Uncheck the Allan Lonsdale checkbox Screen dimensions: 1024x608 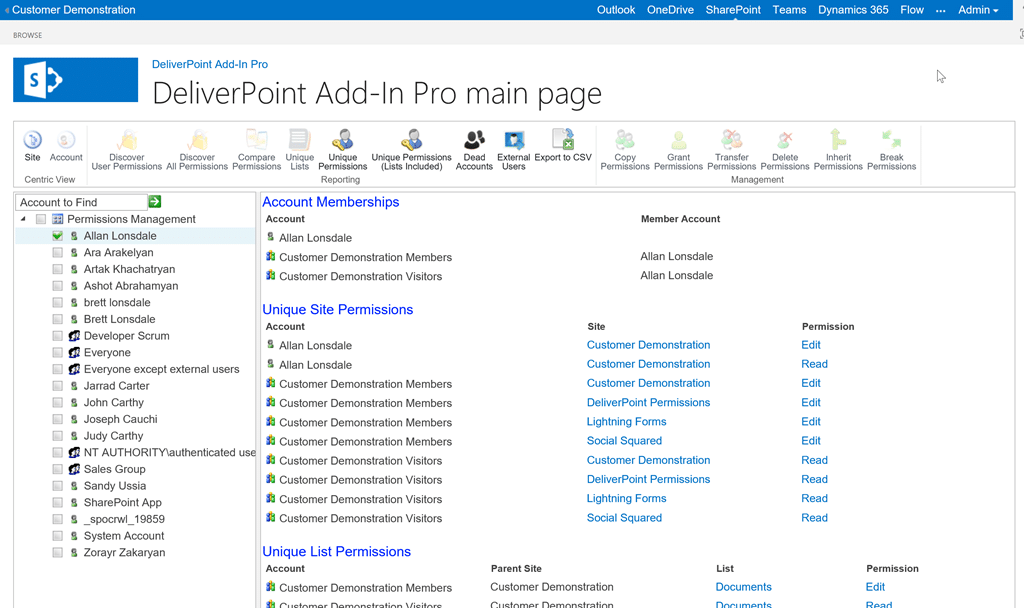click(57, 236)
